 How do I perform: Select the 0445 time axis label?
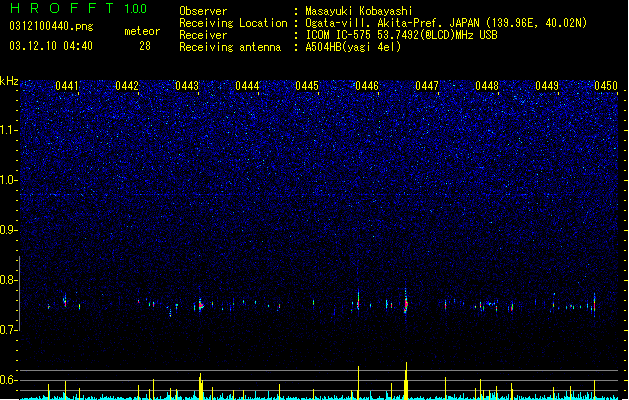[x=307, y=86]
